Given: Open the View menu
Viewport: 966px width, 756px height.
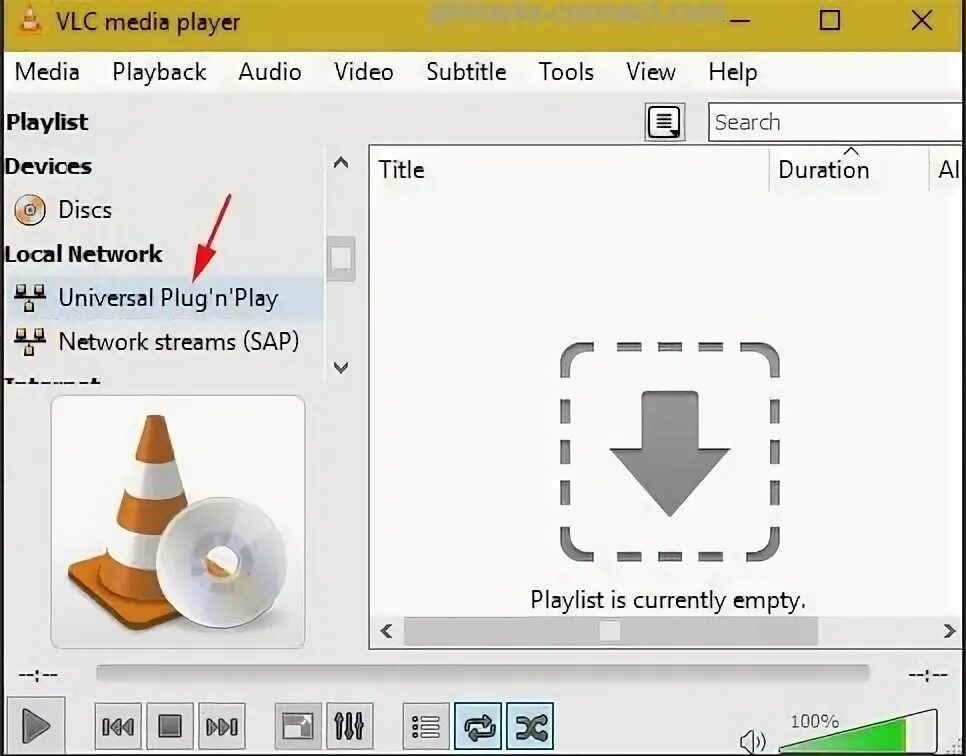Looking at the screenshot, I should click(x=651, y=72).
